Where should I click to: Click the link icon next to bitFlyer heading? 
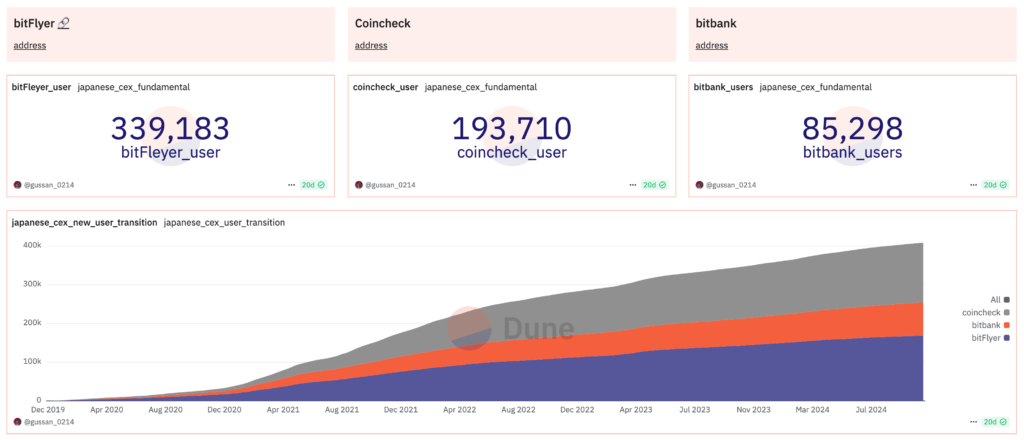point(64,23)
